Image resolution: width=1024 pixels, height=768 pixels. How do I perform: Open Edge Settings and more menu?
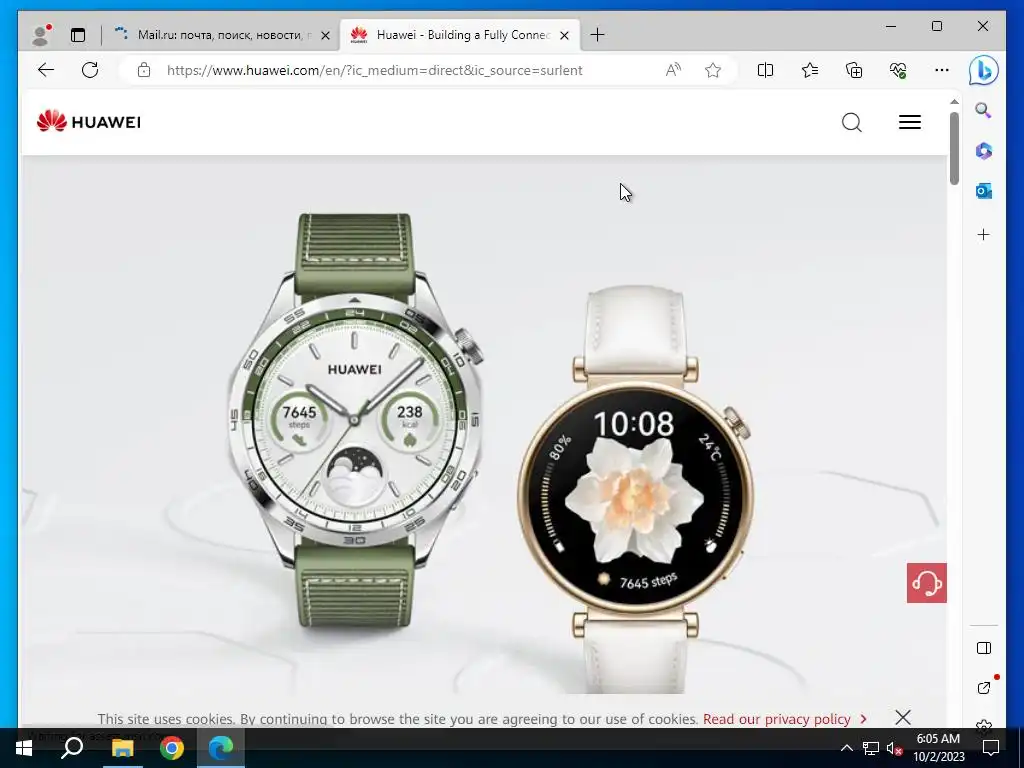pos(941,70)
